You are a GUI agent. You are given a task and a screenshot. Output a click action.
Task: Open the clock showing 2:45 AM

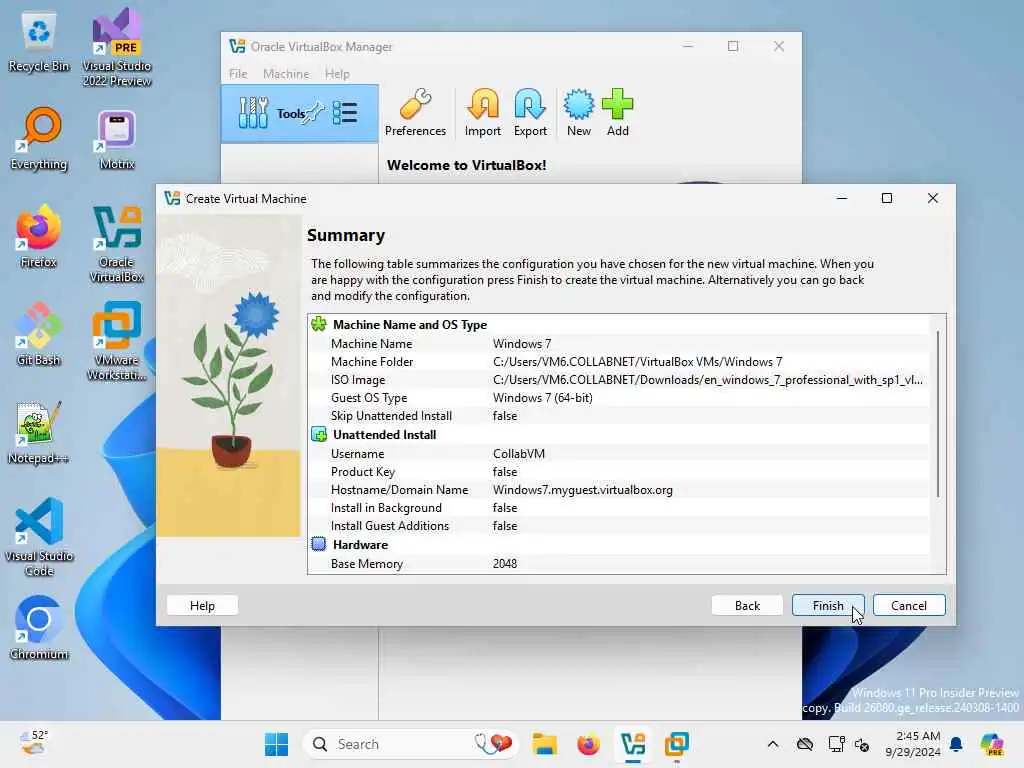click(913, 744)
